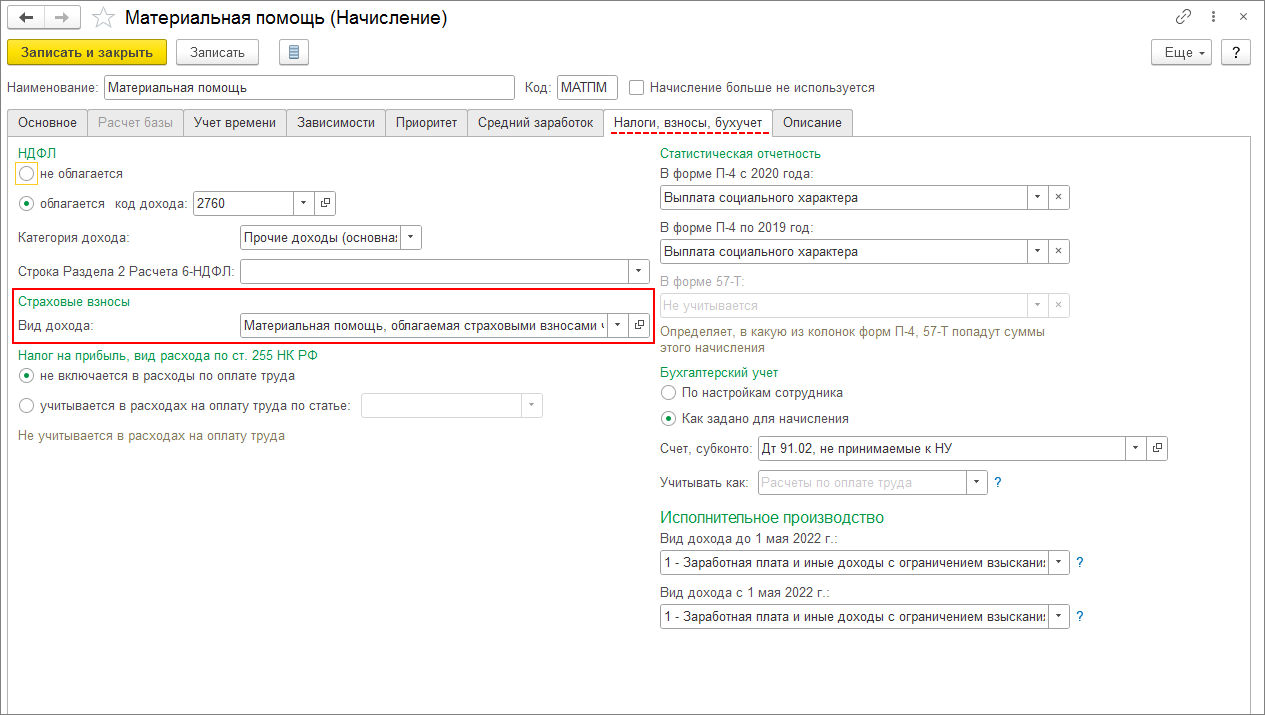1265x715 pixels.
Task: Clear the 'В форме П-4 с 2020 года' field
Action: click(x=1058, y=197)
